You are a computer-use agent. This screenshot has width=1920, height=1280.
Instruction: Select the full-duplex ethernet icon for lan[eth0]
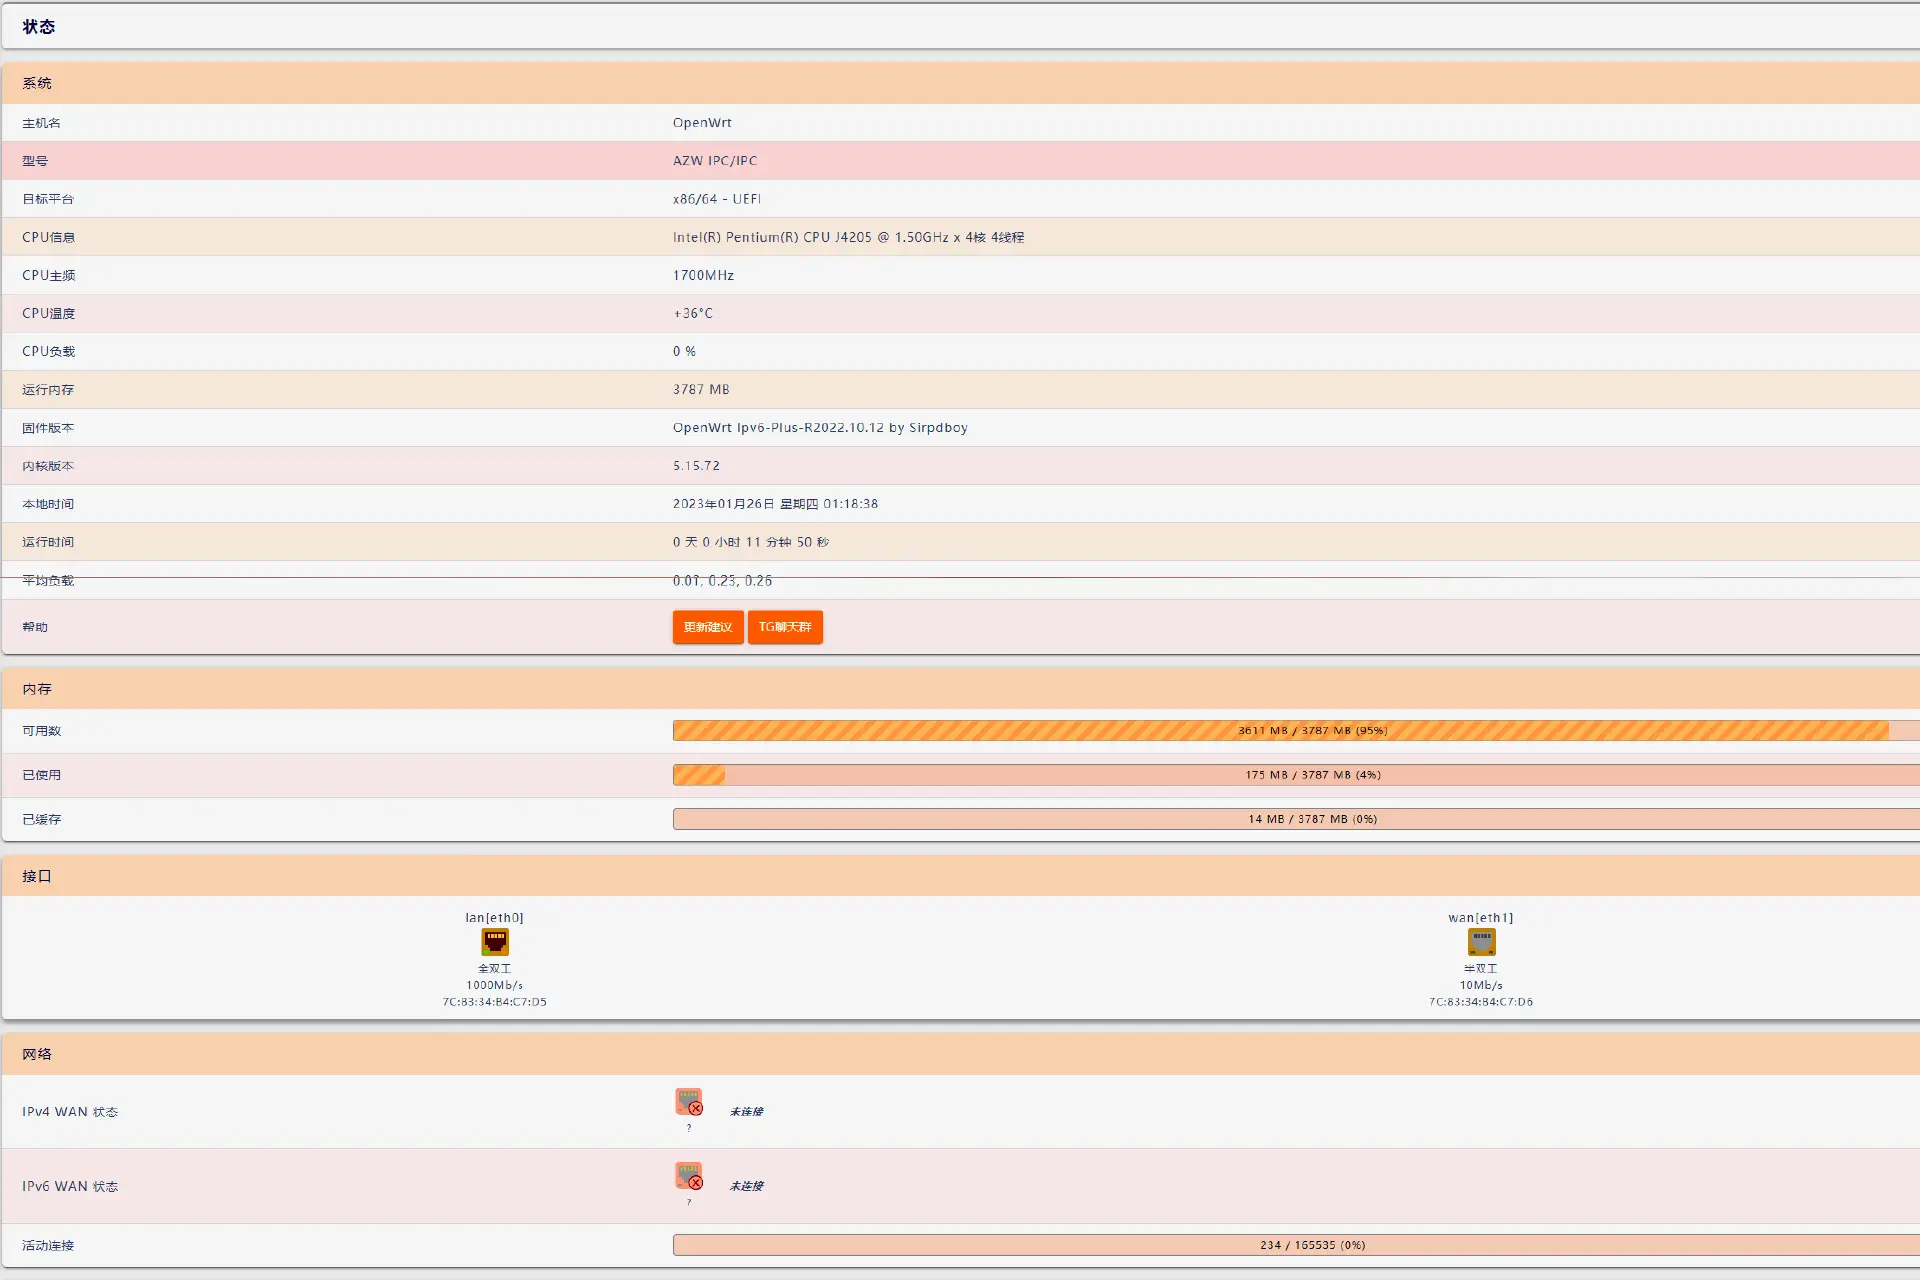pos(494,941)
